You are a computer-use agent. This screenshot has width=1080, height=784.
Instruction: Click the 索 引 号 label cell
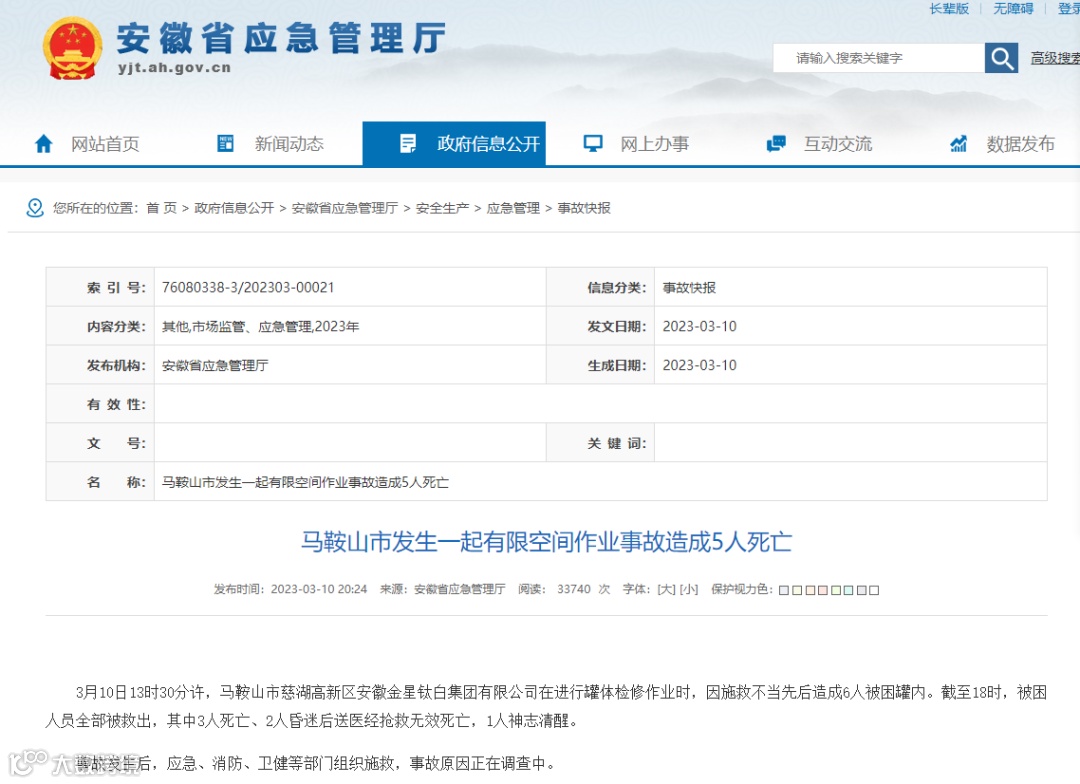tap(101, 287)
